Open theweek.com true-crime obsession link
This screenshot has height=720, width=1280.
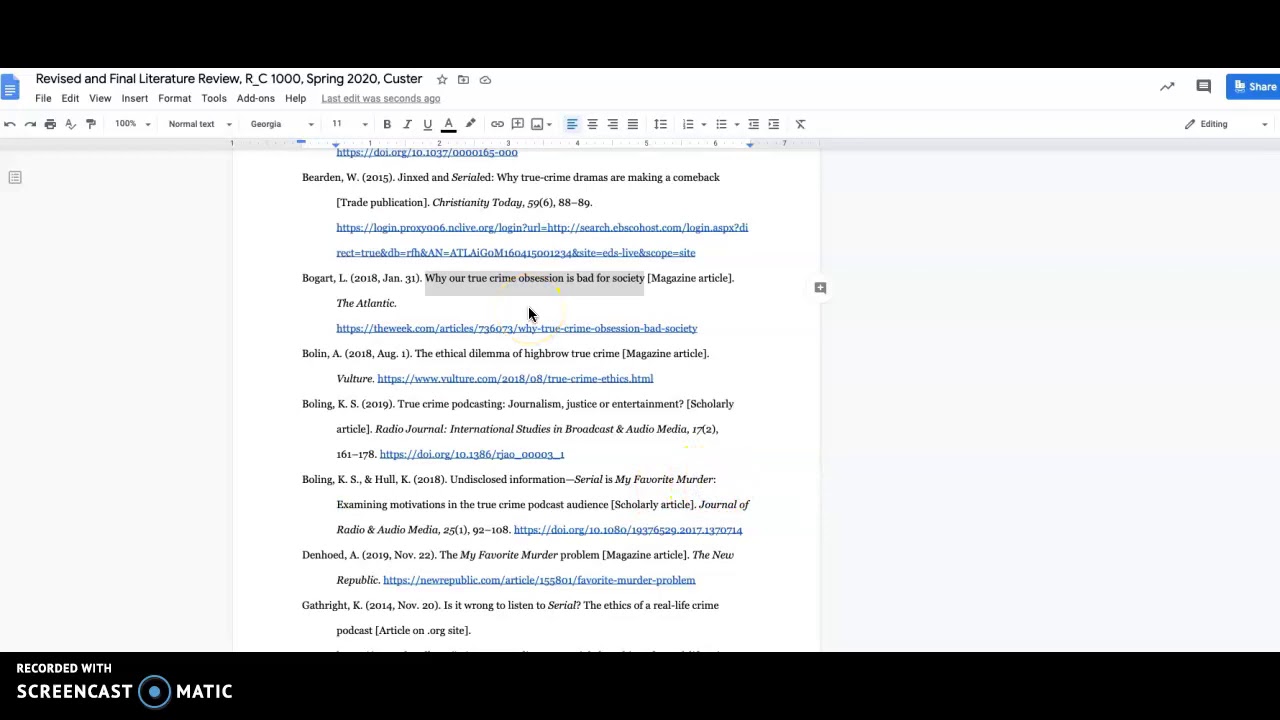pos(517,328)
